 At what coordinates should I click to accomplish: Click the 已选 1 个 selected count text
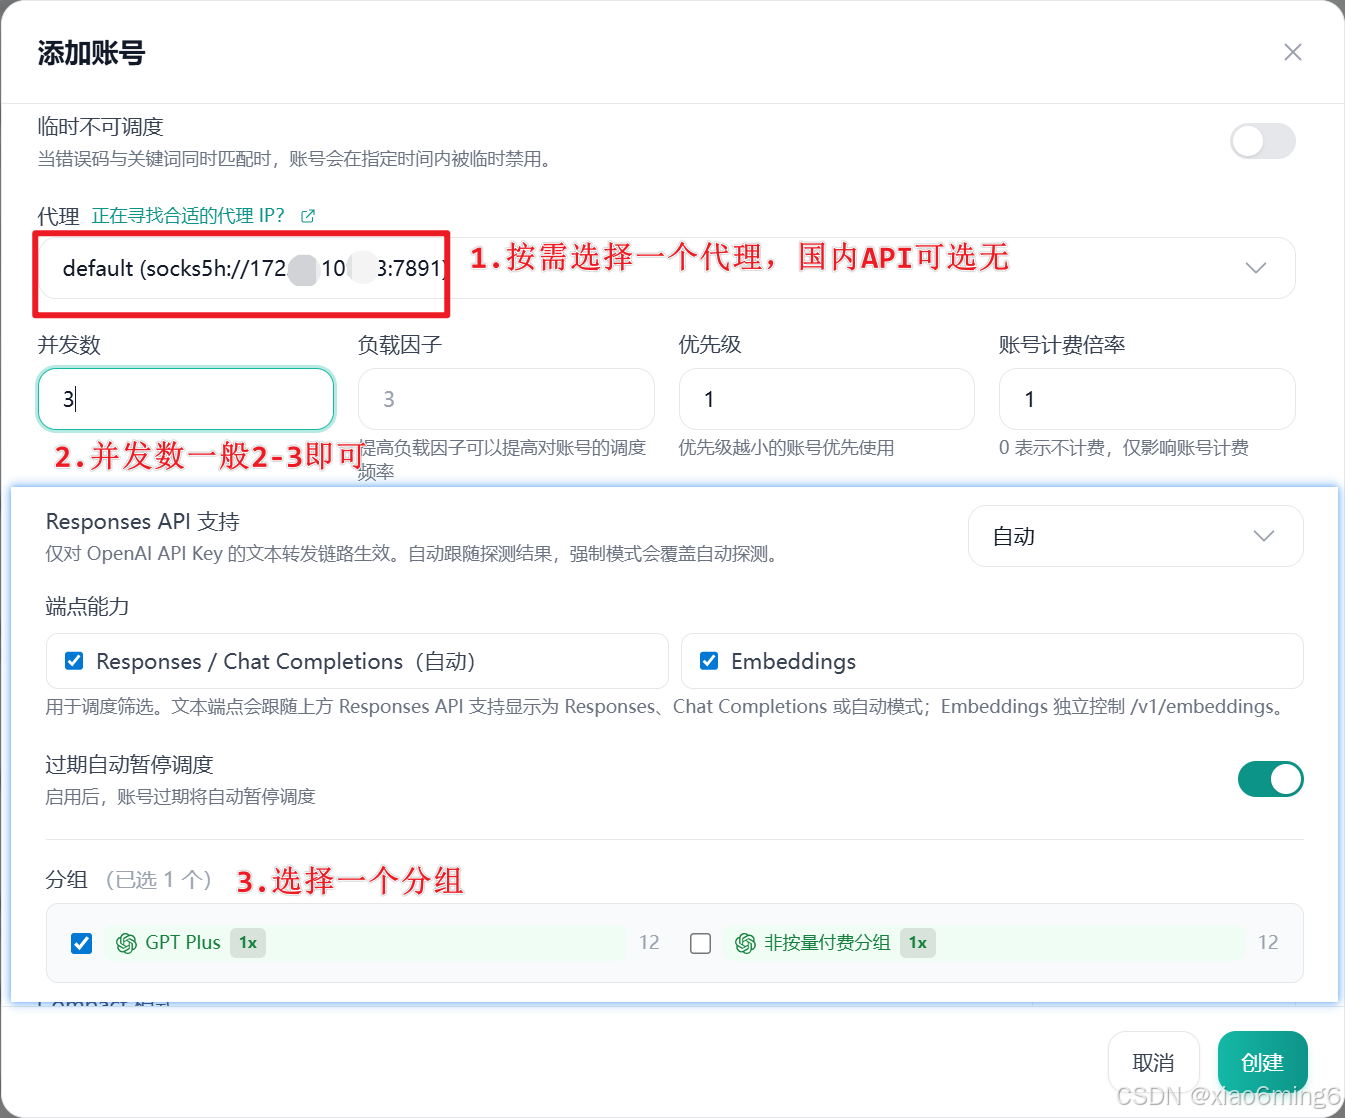(x=159, y=880)
